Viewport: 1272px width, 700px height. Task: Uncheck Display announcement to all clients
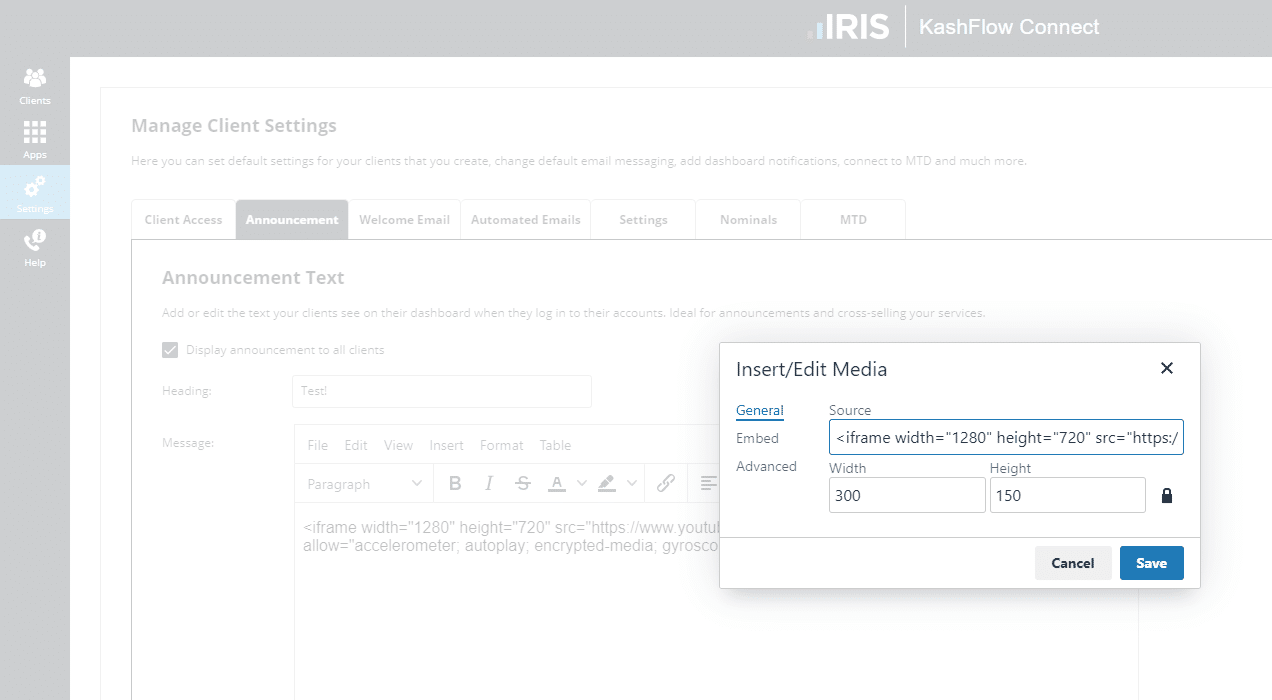tap(170, 350)
